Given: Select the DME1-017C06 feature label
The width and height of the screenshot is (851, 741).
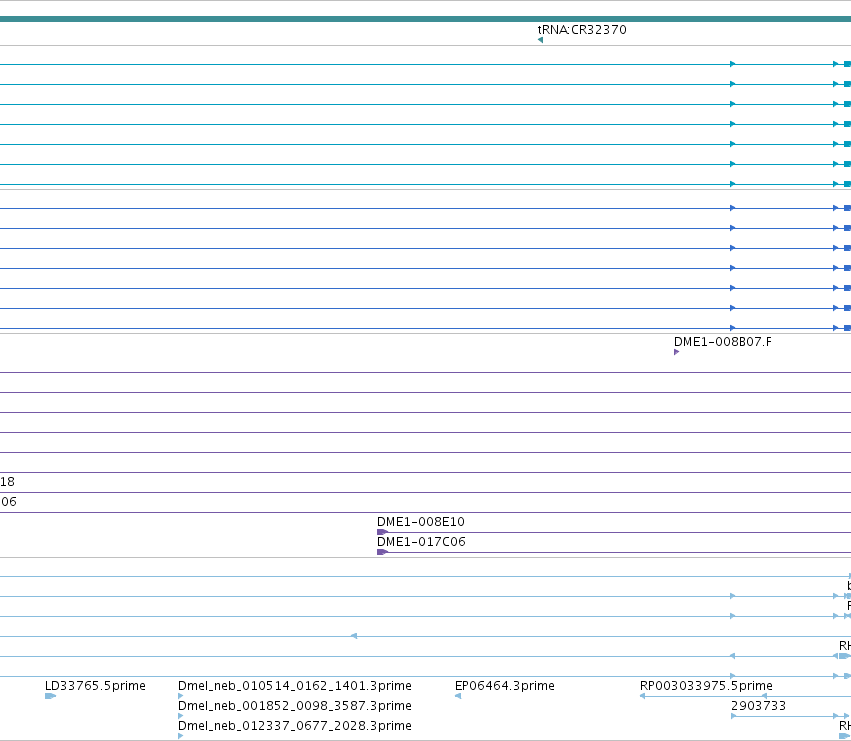Looking at the screenshot, I should (421, 542).
